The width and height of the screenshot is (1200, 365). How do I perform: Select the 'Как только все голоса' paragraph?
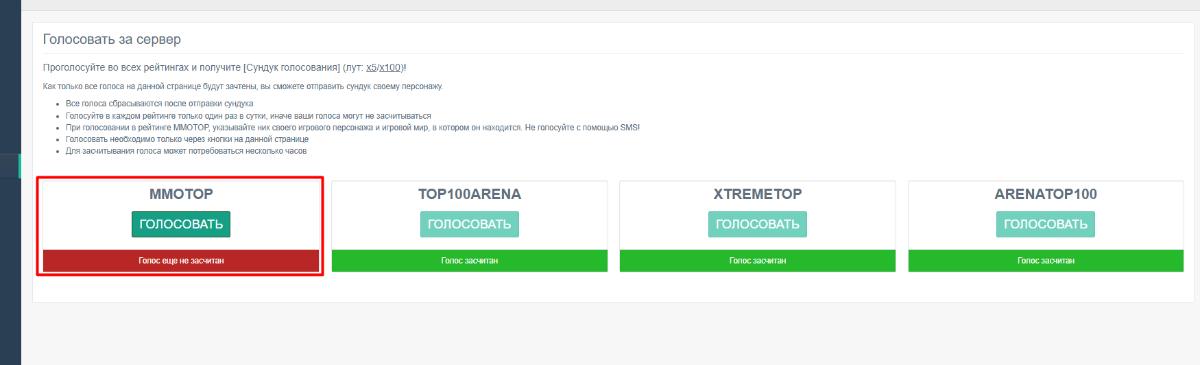243,87
